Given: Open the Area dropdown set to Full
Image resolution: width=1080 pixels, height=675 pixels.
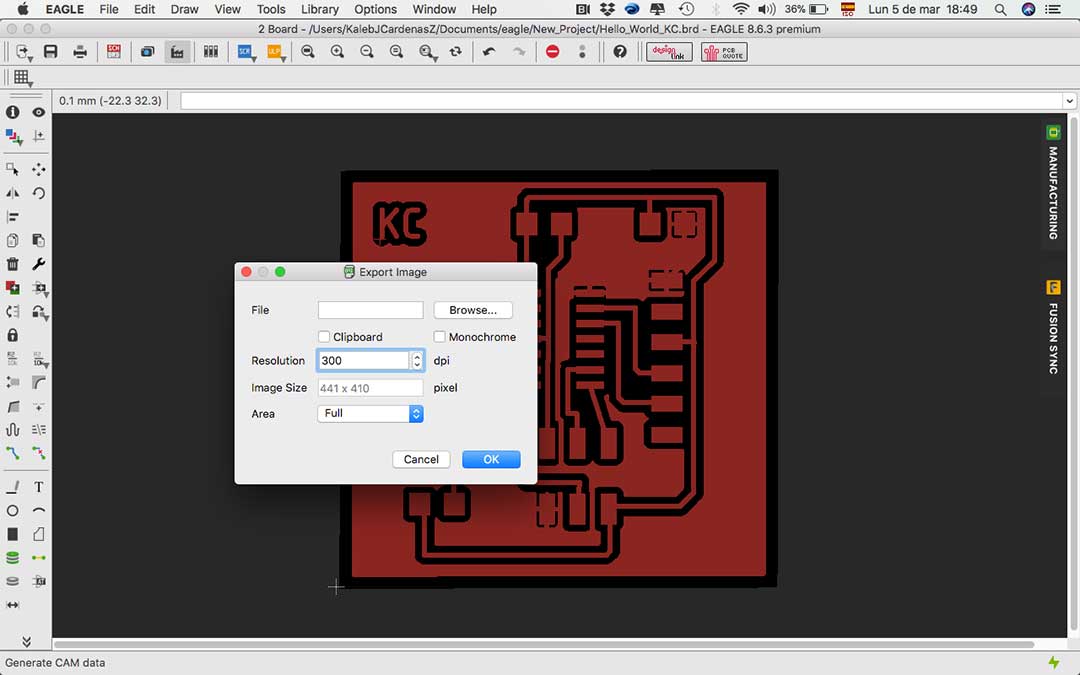Looking at the screenshot, I should pyautogui.click(x=370, y=413).
